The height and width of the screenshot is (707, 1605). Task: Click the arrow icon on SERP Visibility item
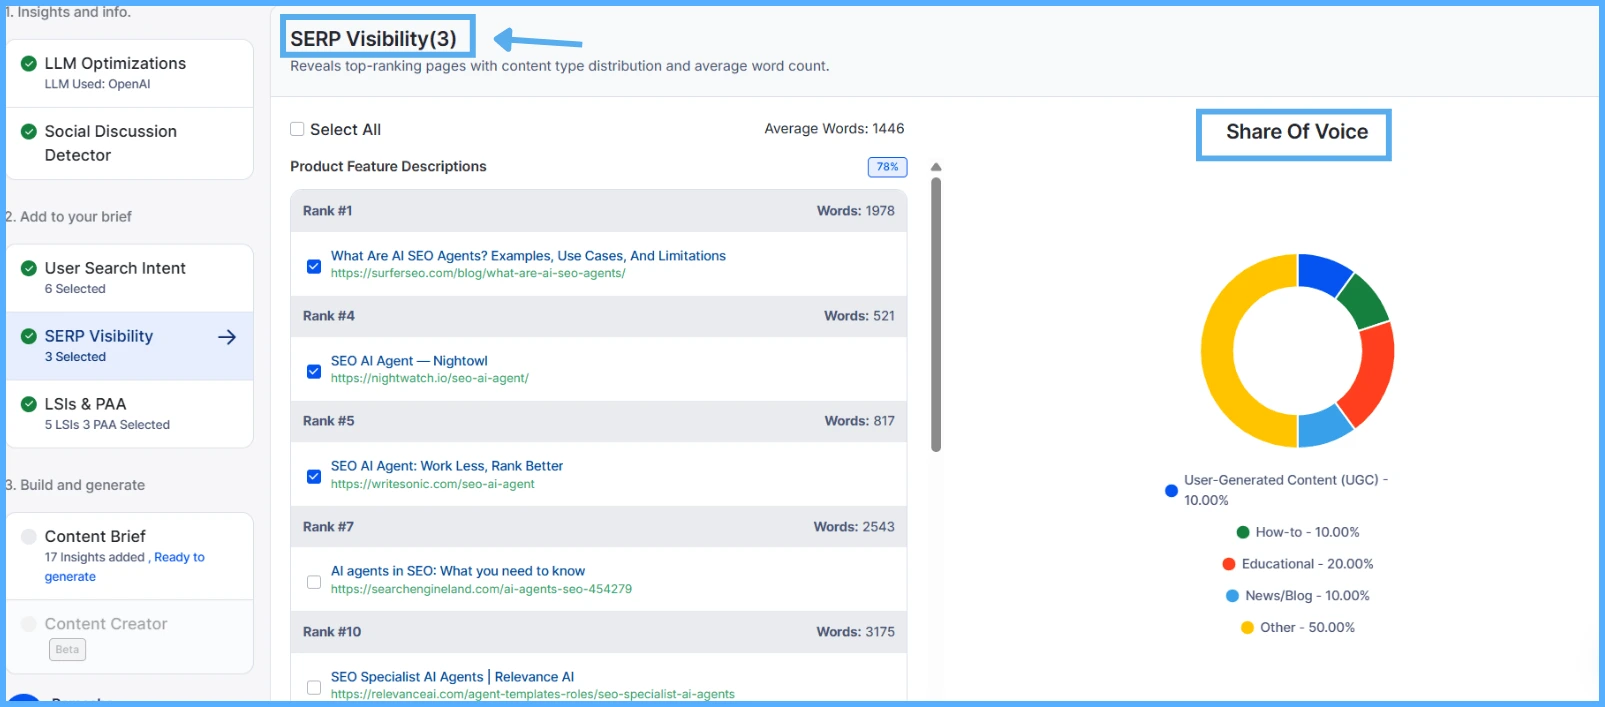pyautogui.click(x=227, y=337)
